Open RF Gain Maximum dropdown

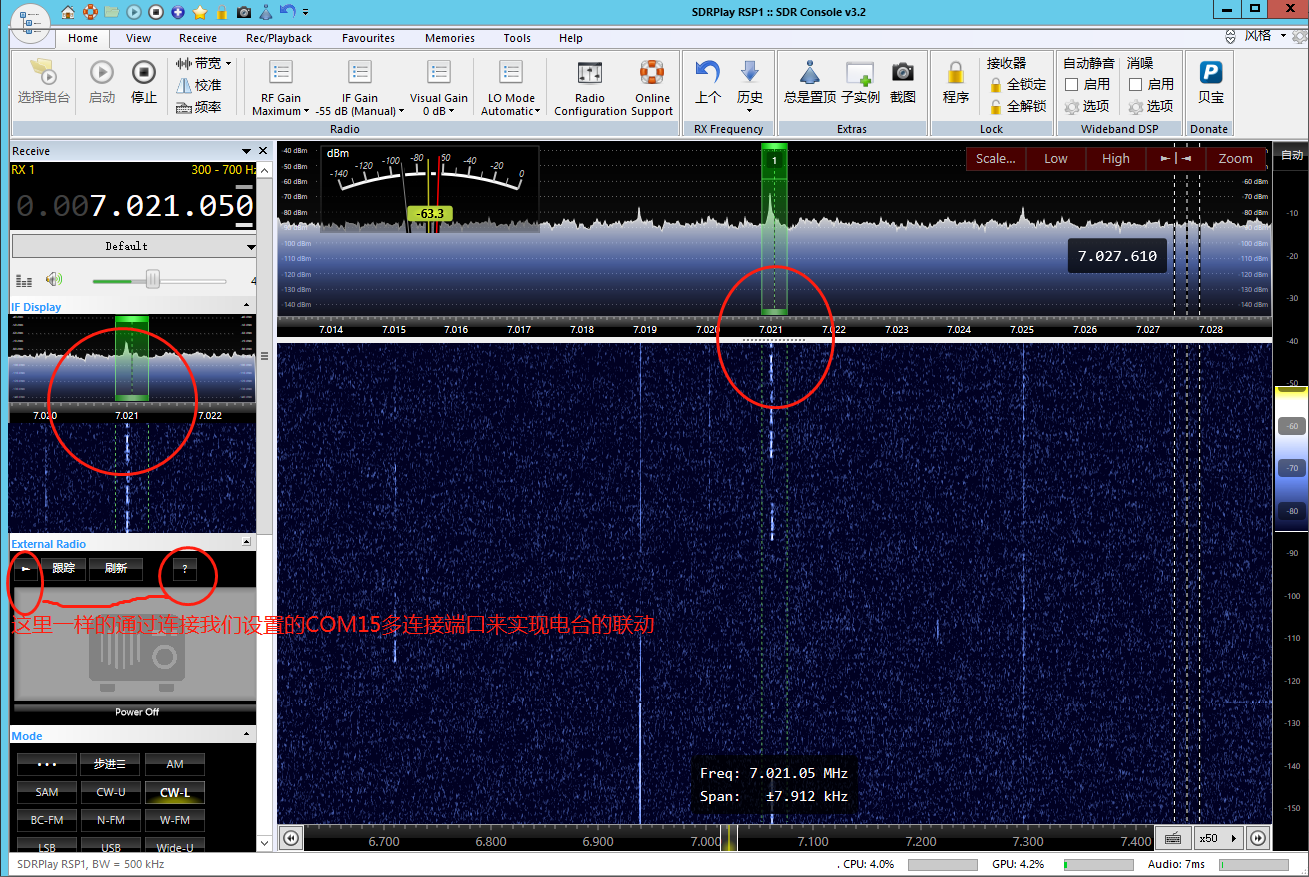coord(281,88)
